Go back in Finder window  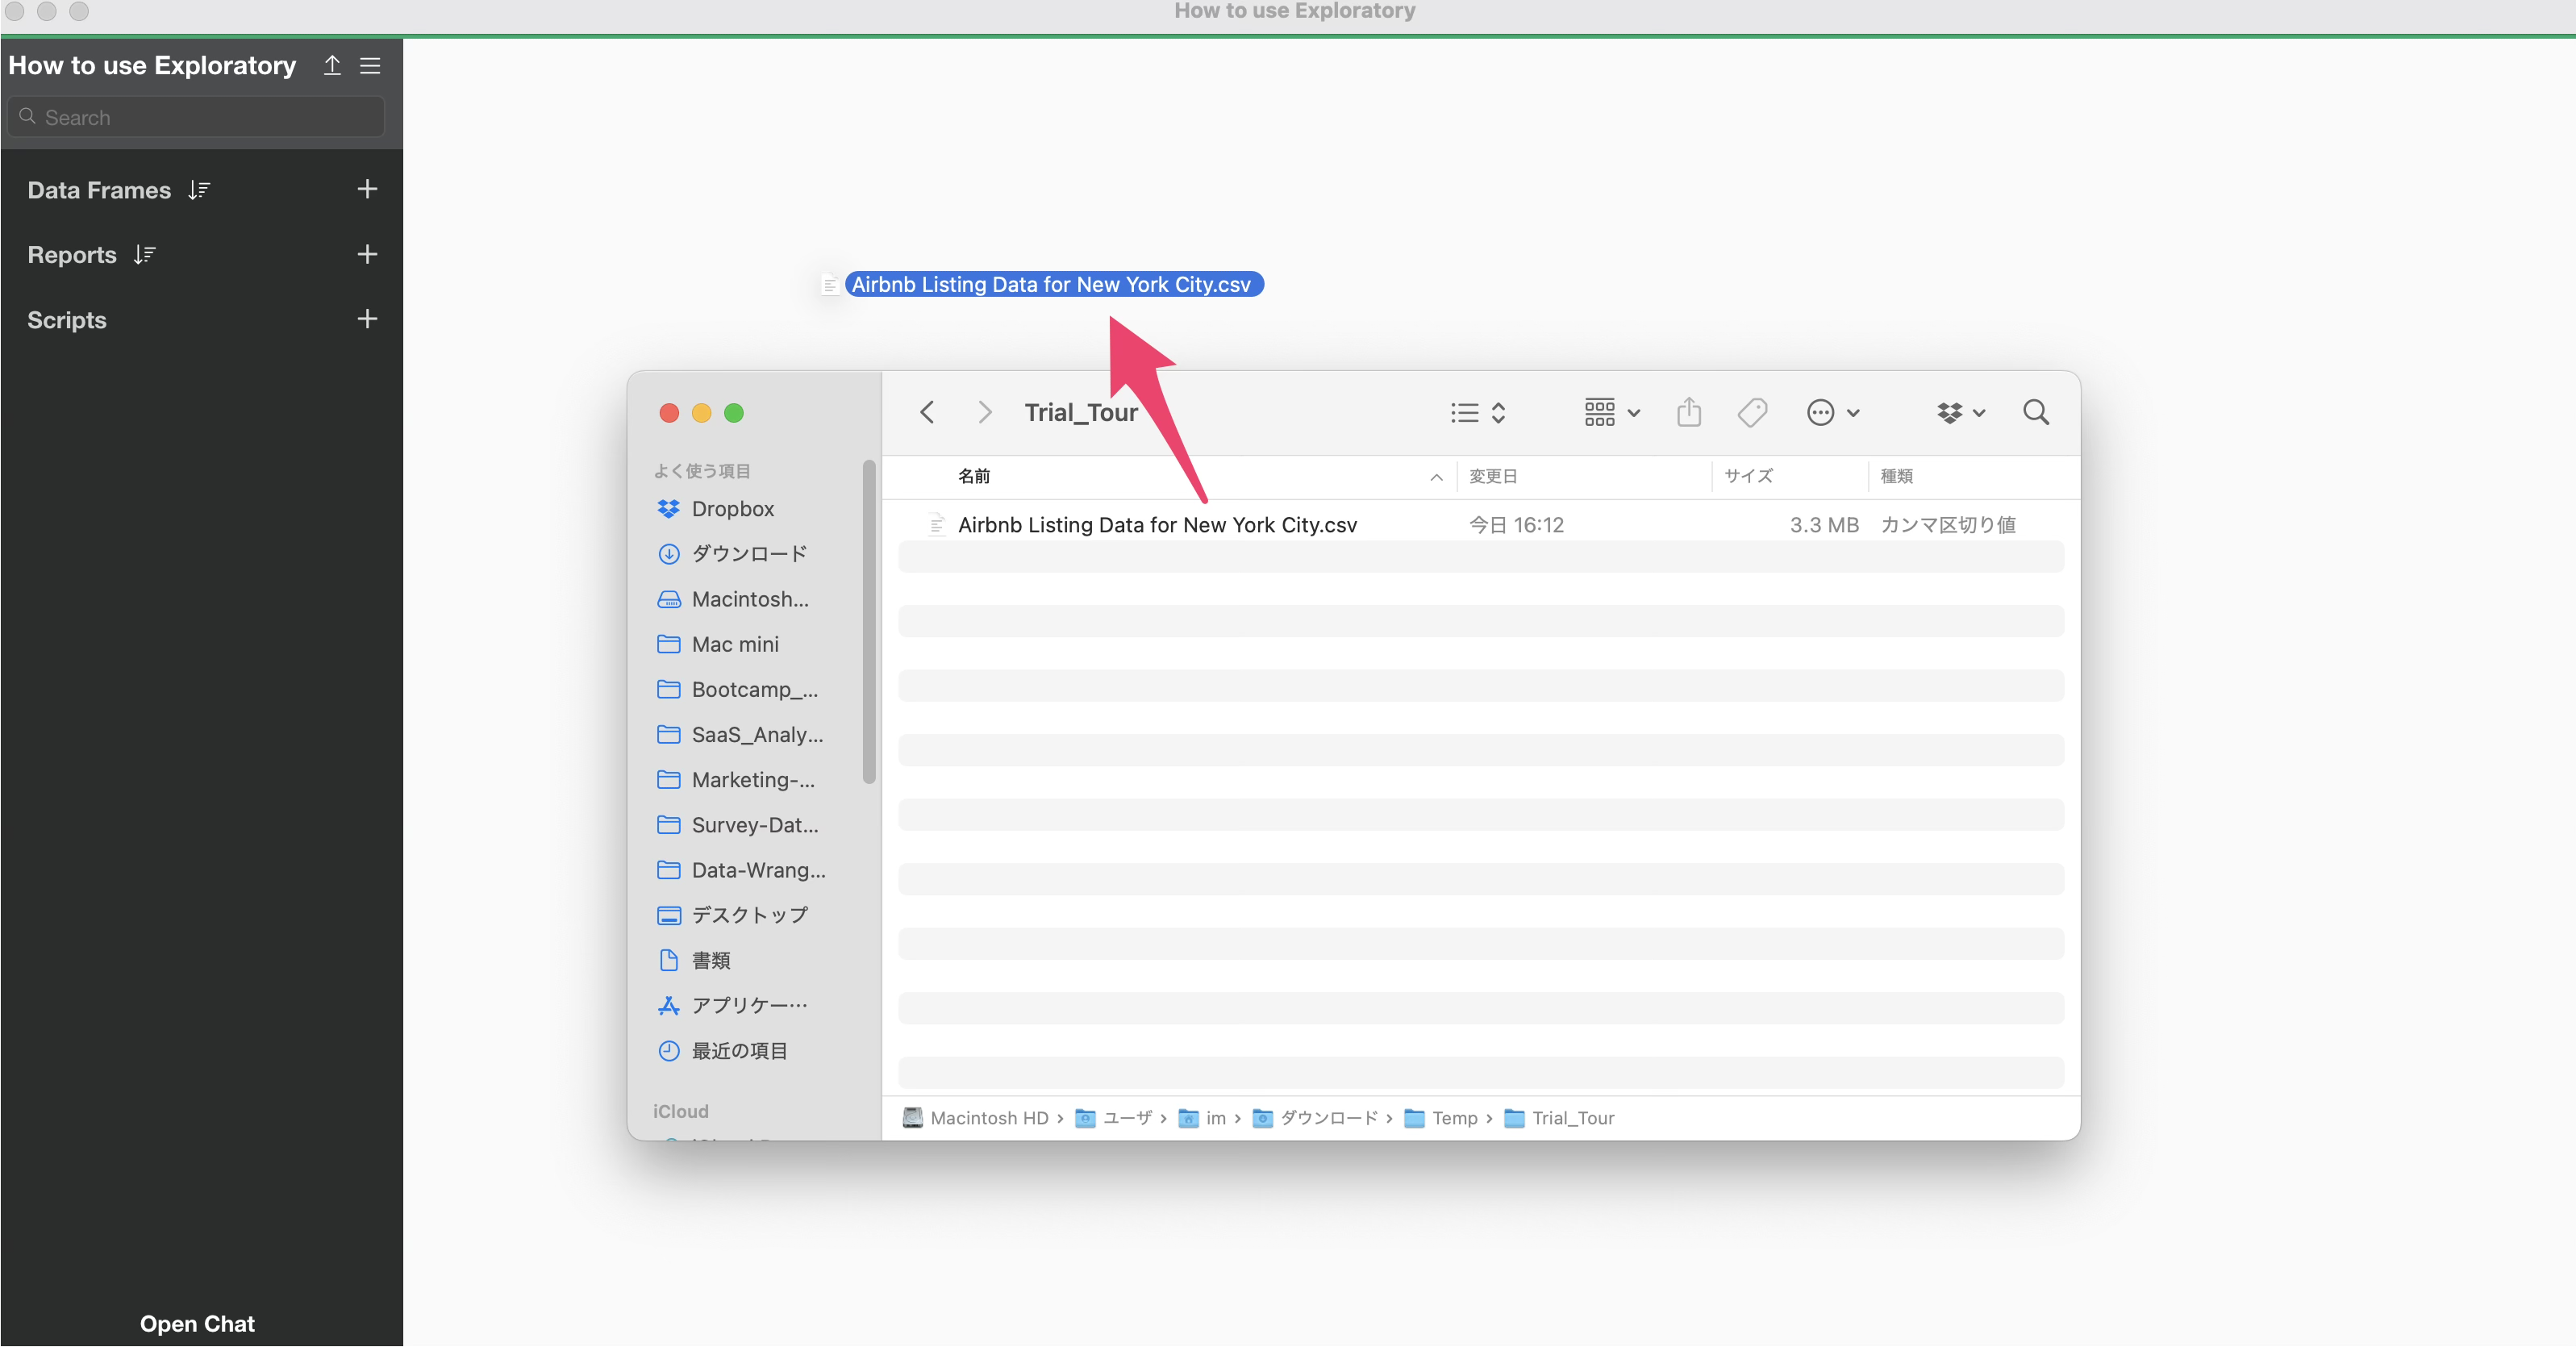tap(927, 412)
